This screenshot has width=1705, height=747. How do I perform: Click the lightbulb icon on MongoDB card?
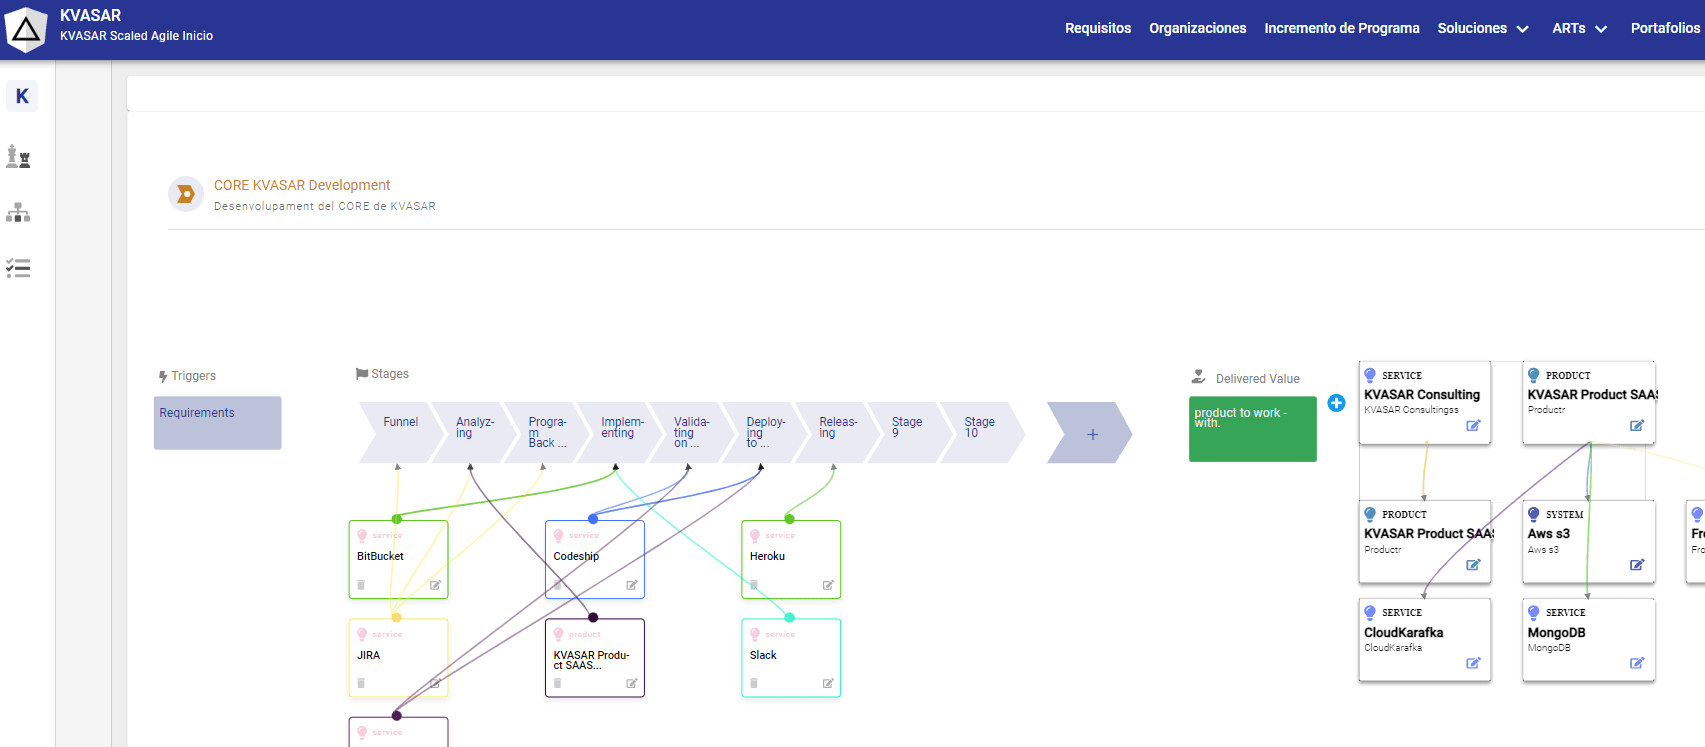[1534, 613]
